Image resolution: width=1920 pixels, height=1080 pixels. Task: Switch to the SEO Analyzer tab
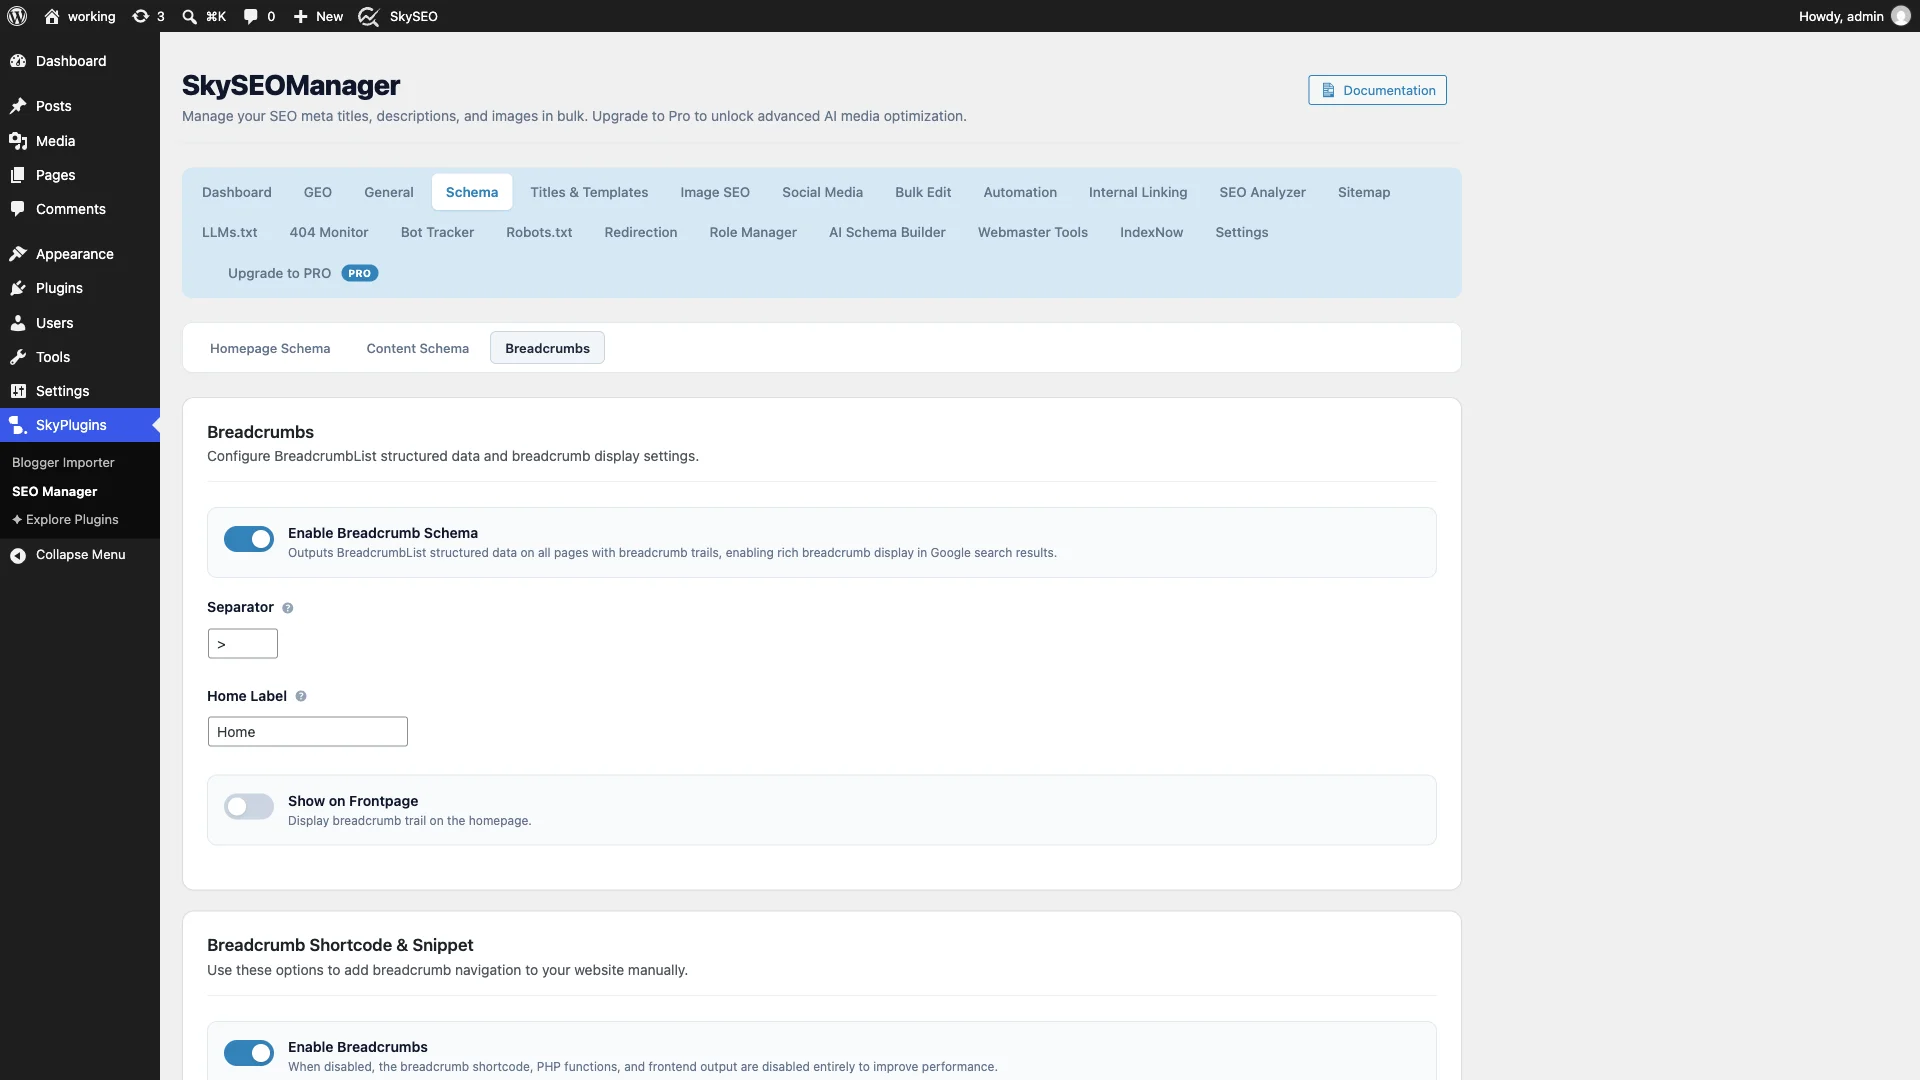click(1262, 192)
